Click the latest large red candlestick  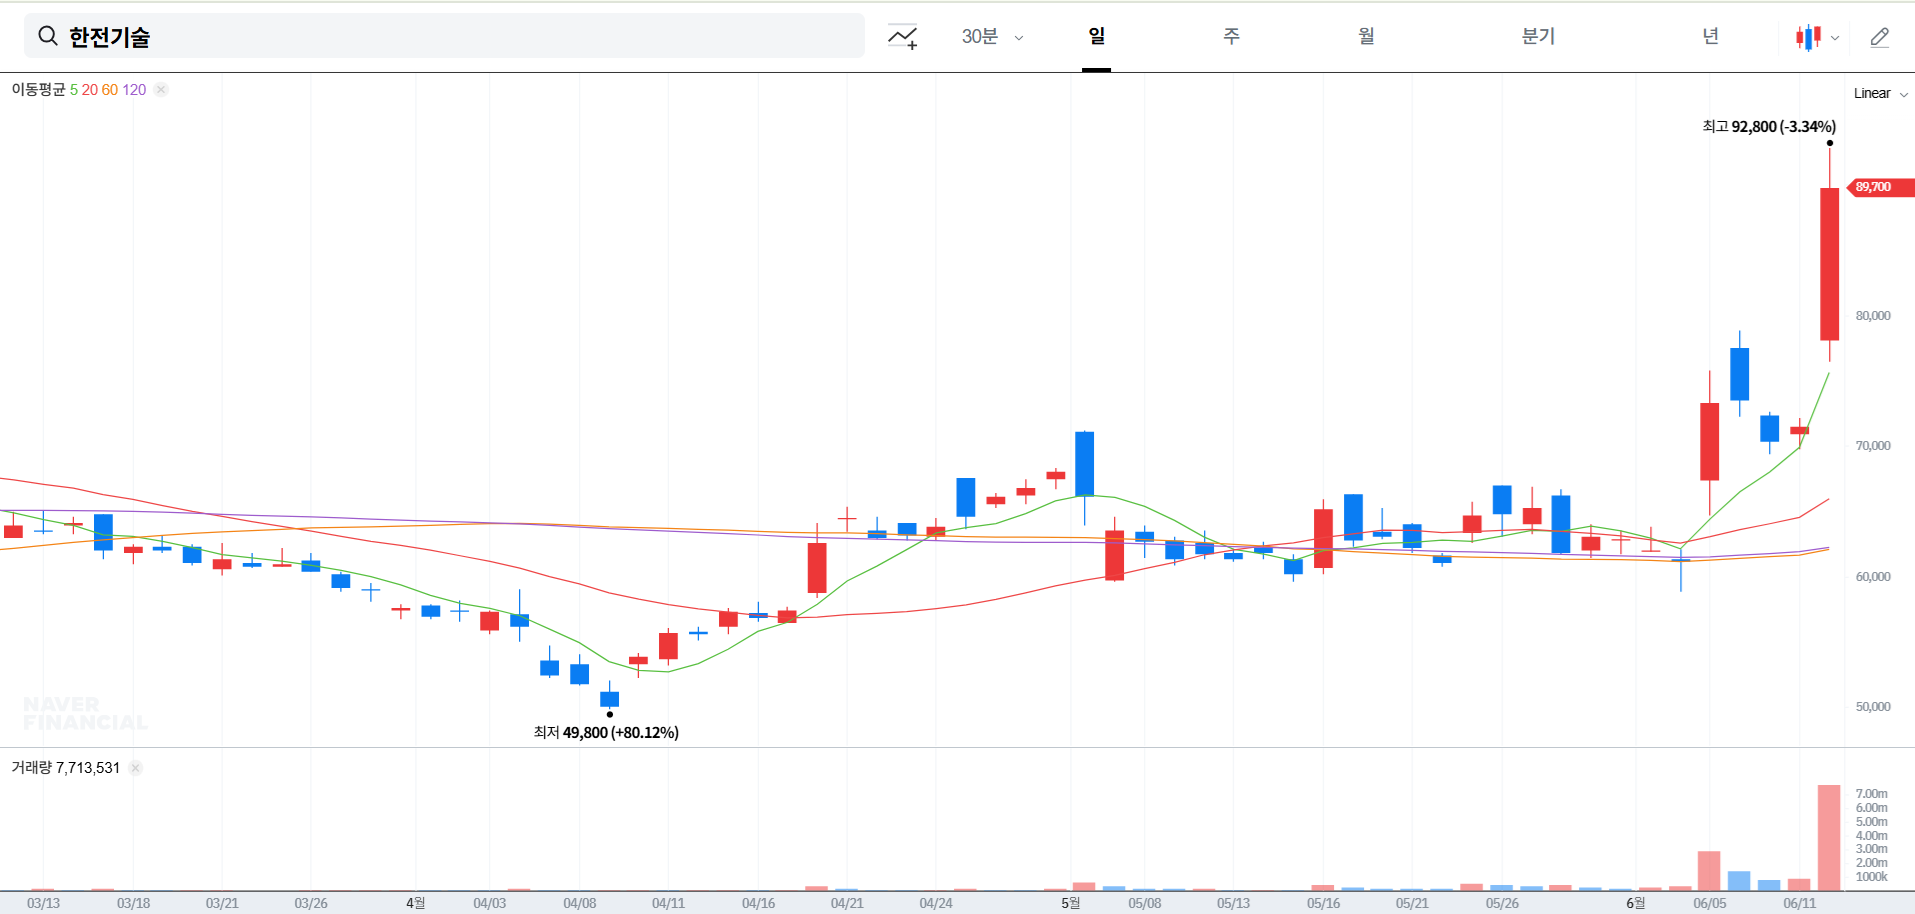[1829, 264]
